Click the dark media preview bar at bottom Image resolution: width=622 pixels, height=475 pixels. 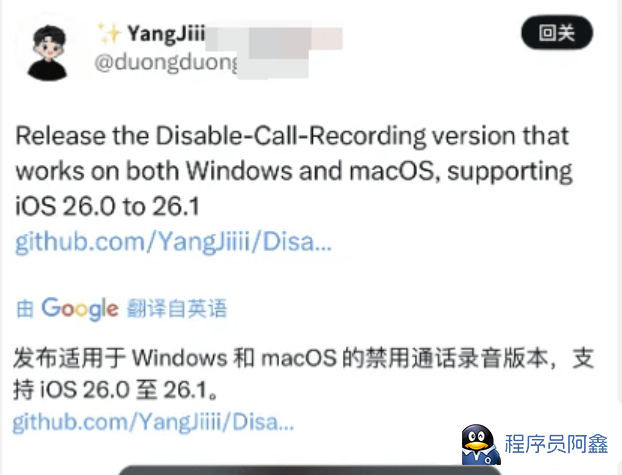click(x=310, y=470)
